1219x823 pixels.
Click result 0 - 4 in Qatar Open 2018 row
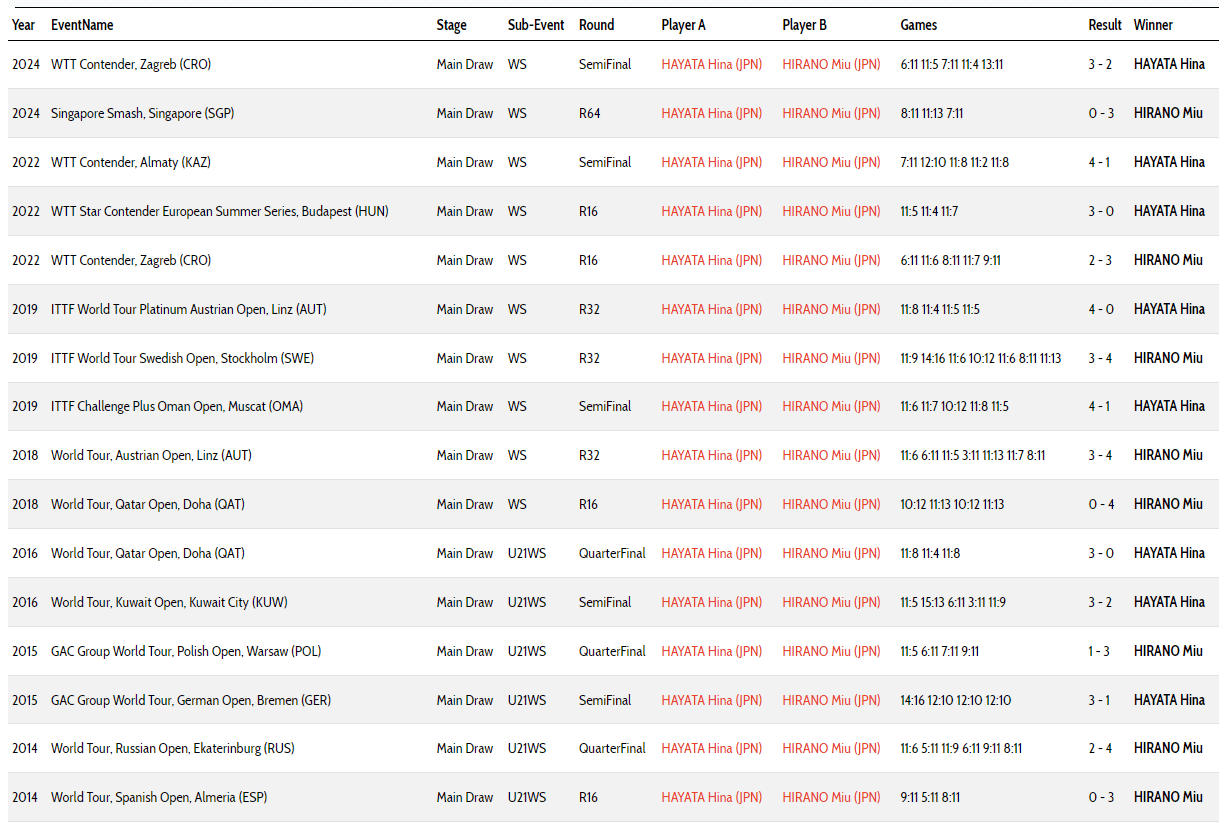1101,504
